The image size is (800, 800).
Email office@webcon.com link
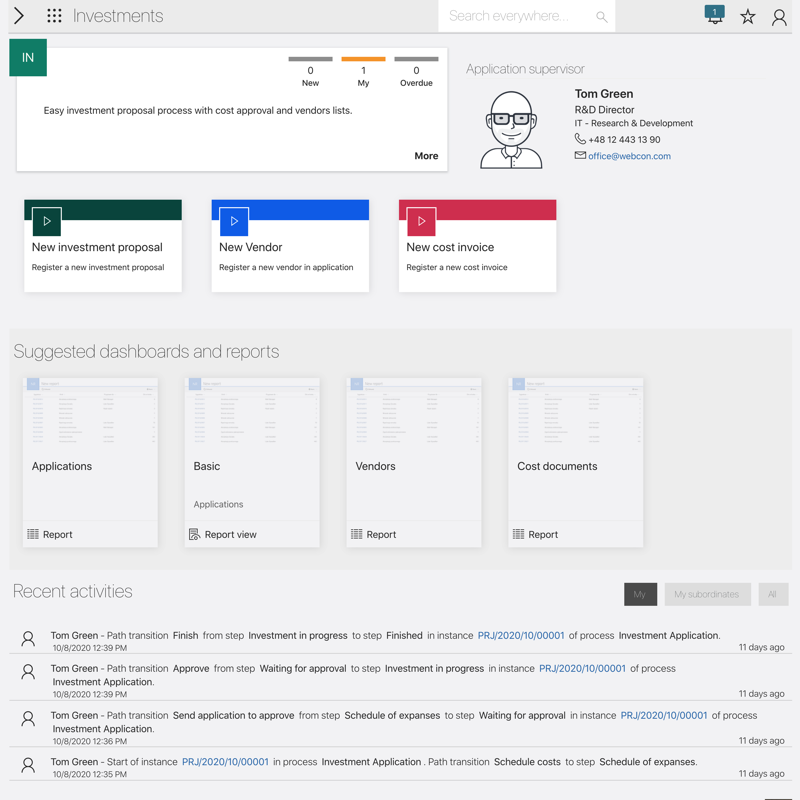coord(629,156)
